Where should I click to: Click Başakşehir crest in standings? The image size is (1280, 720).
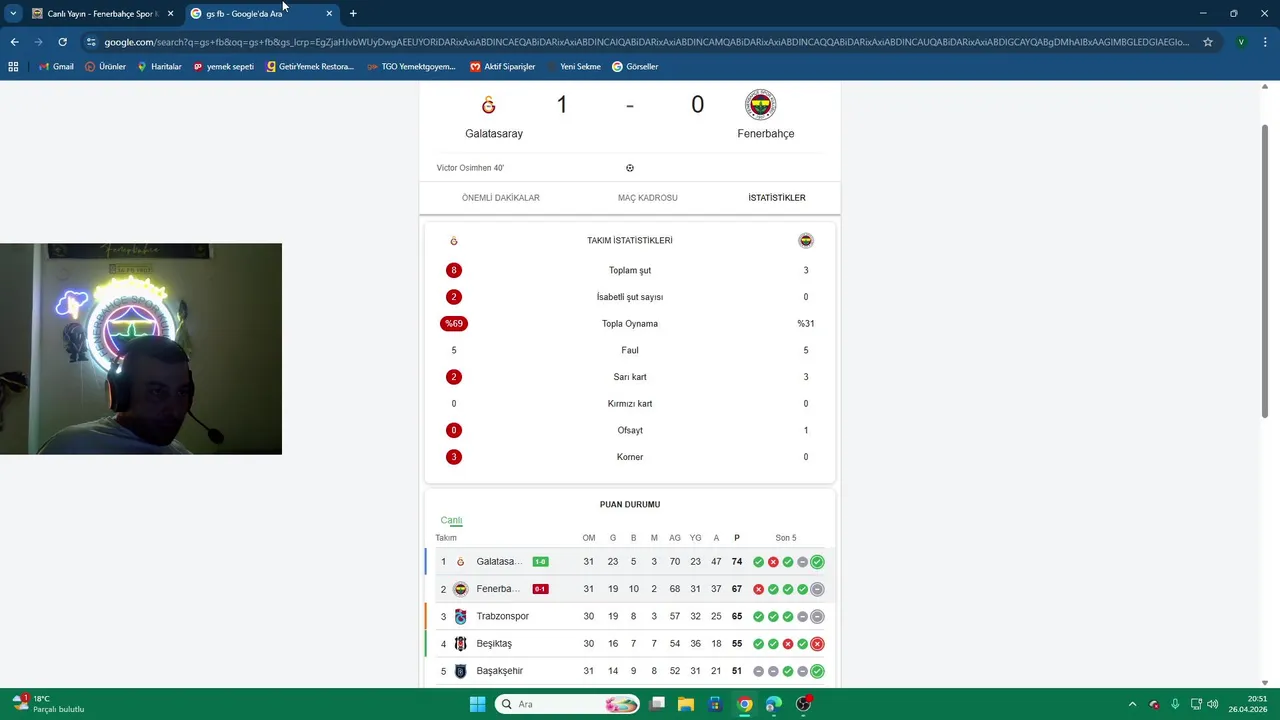coord(461,671)
